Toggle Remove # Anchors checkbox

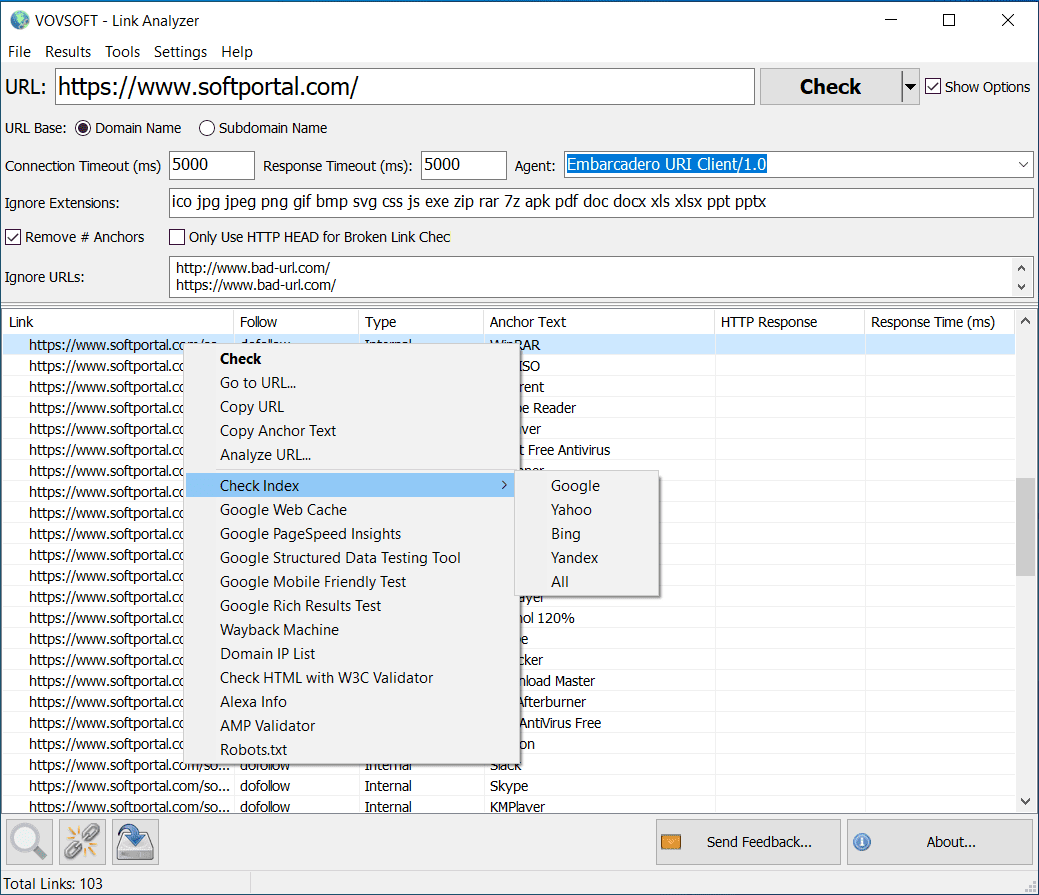[x=13, y=237]
